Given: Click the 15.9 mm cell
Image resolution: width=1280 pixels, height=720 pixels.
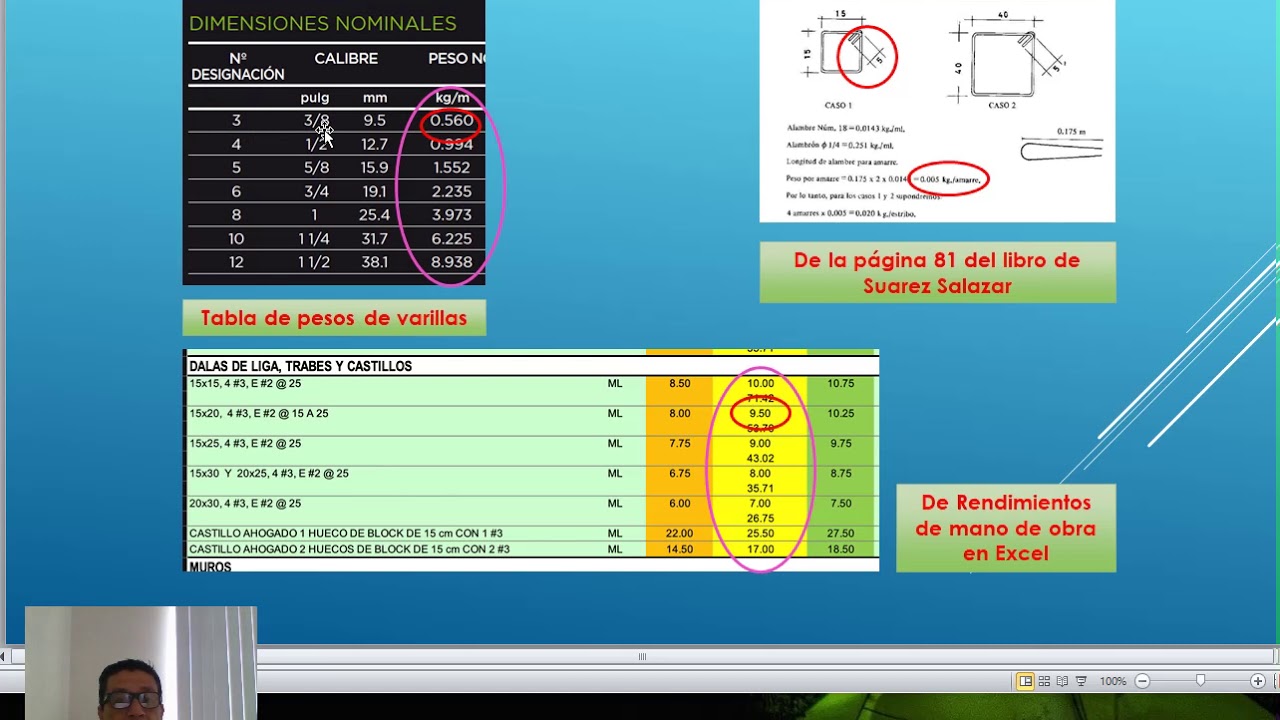Looking at the screenshot, I should 374,167.
